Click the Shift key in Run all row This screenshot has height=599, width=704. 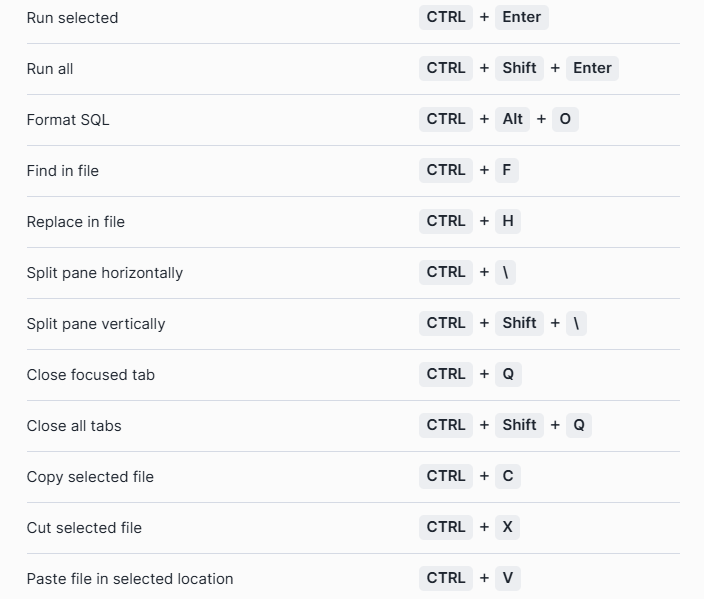[519, 68]
